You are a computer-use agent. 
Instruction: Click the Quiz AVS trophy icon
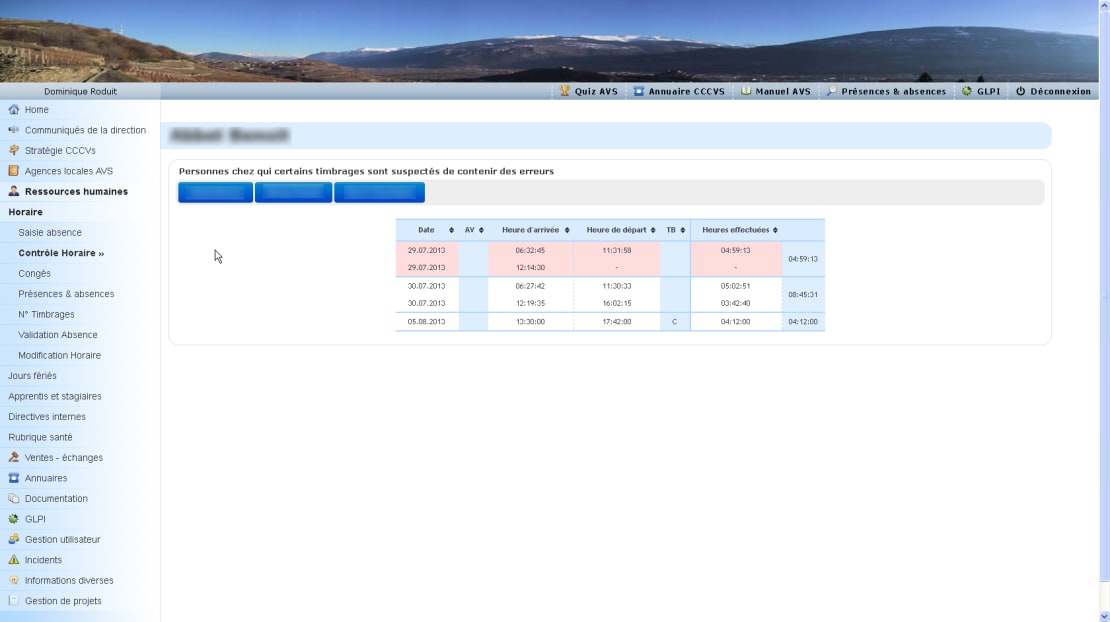[564, 91]
